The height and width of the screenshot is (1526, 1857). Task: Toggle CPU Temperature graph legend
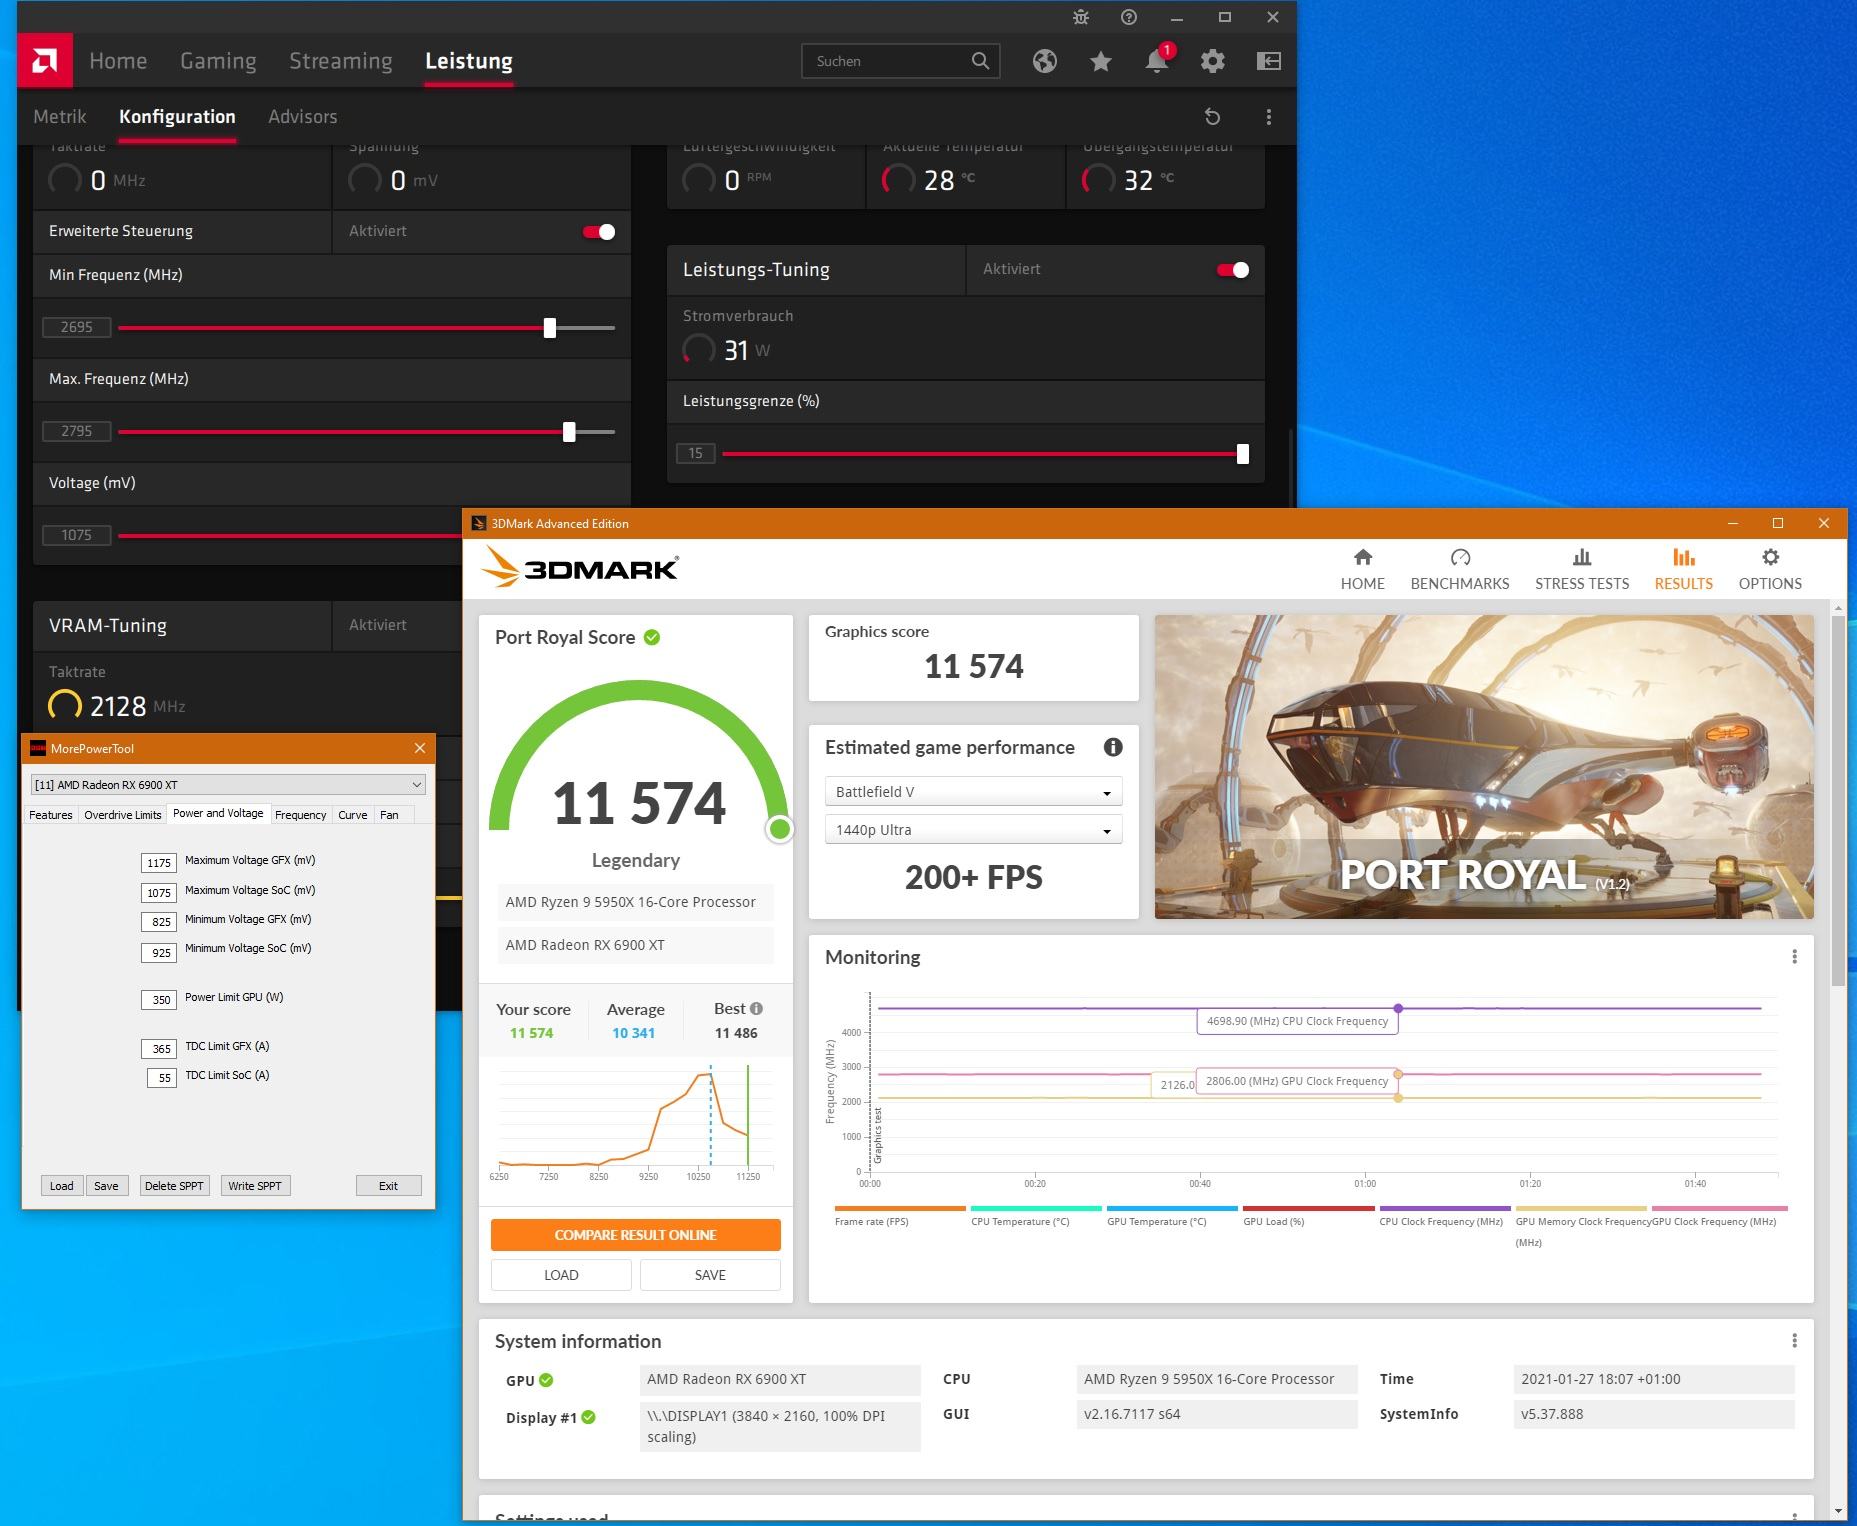point(1036,1215)
